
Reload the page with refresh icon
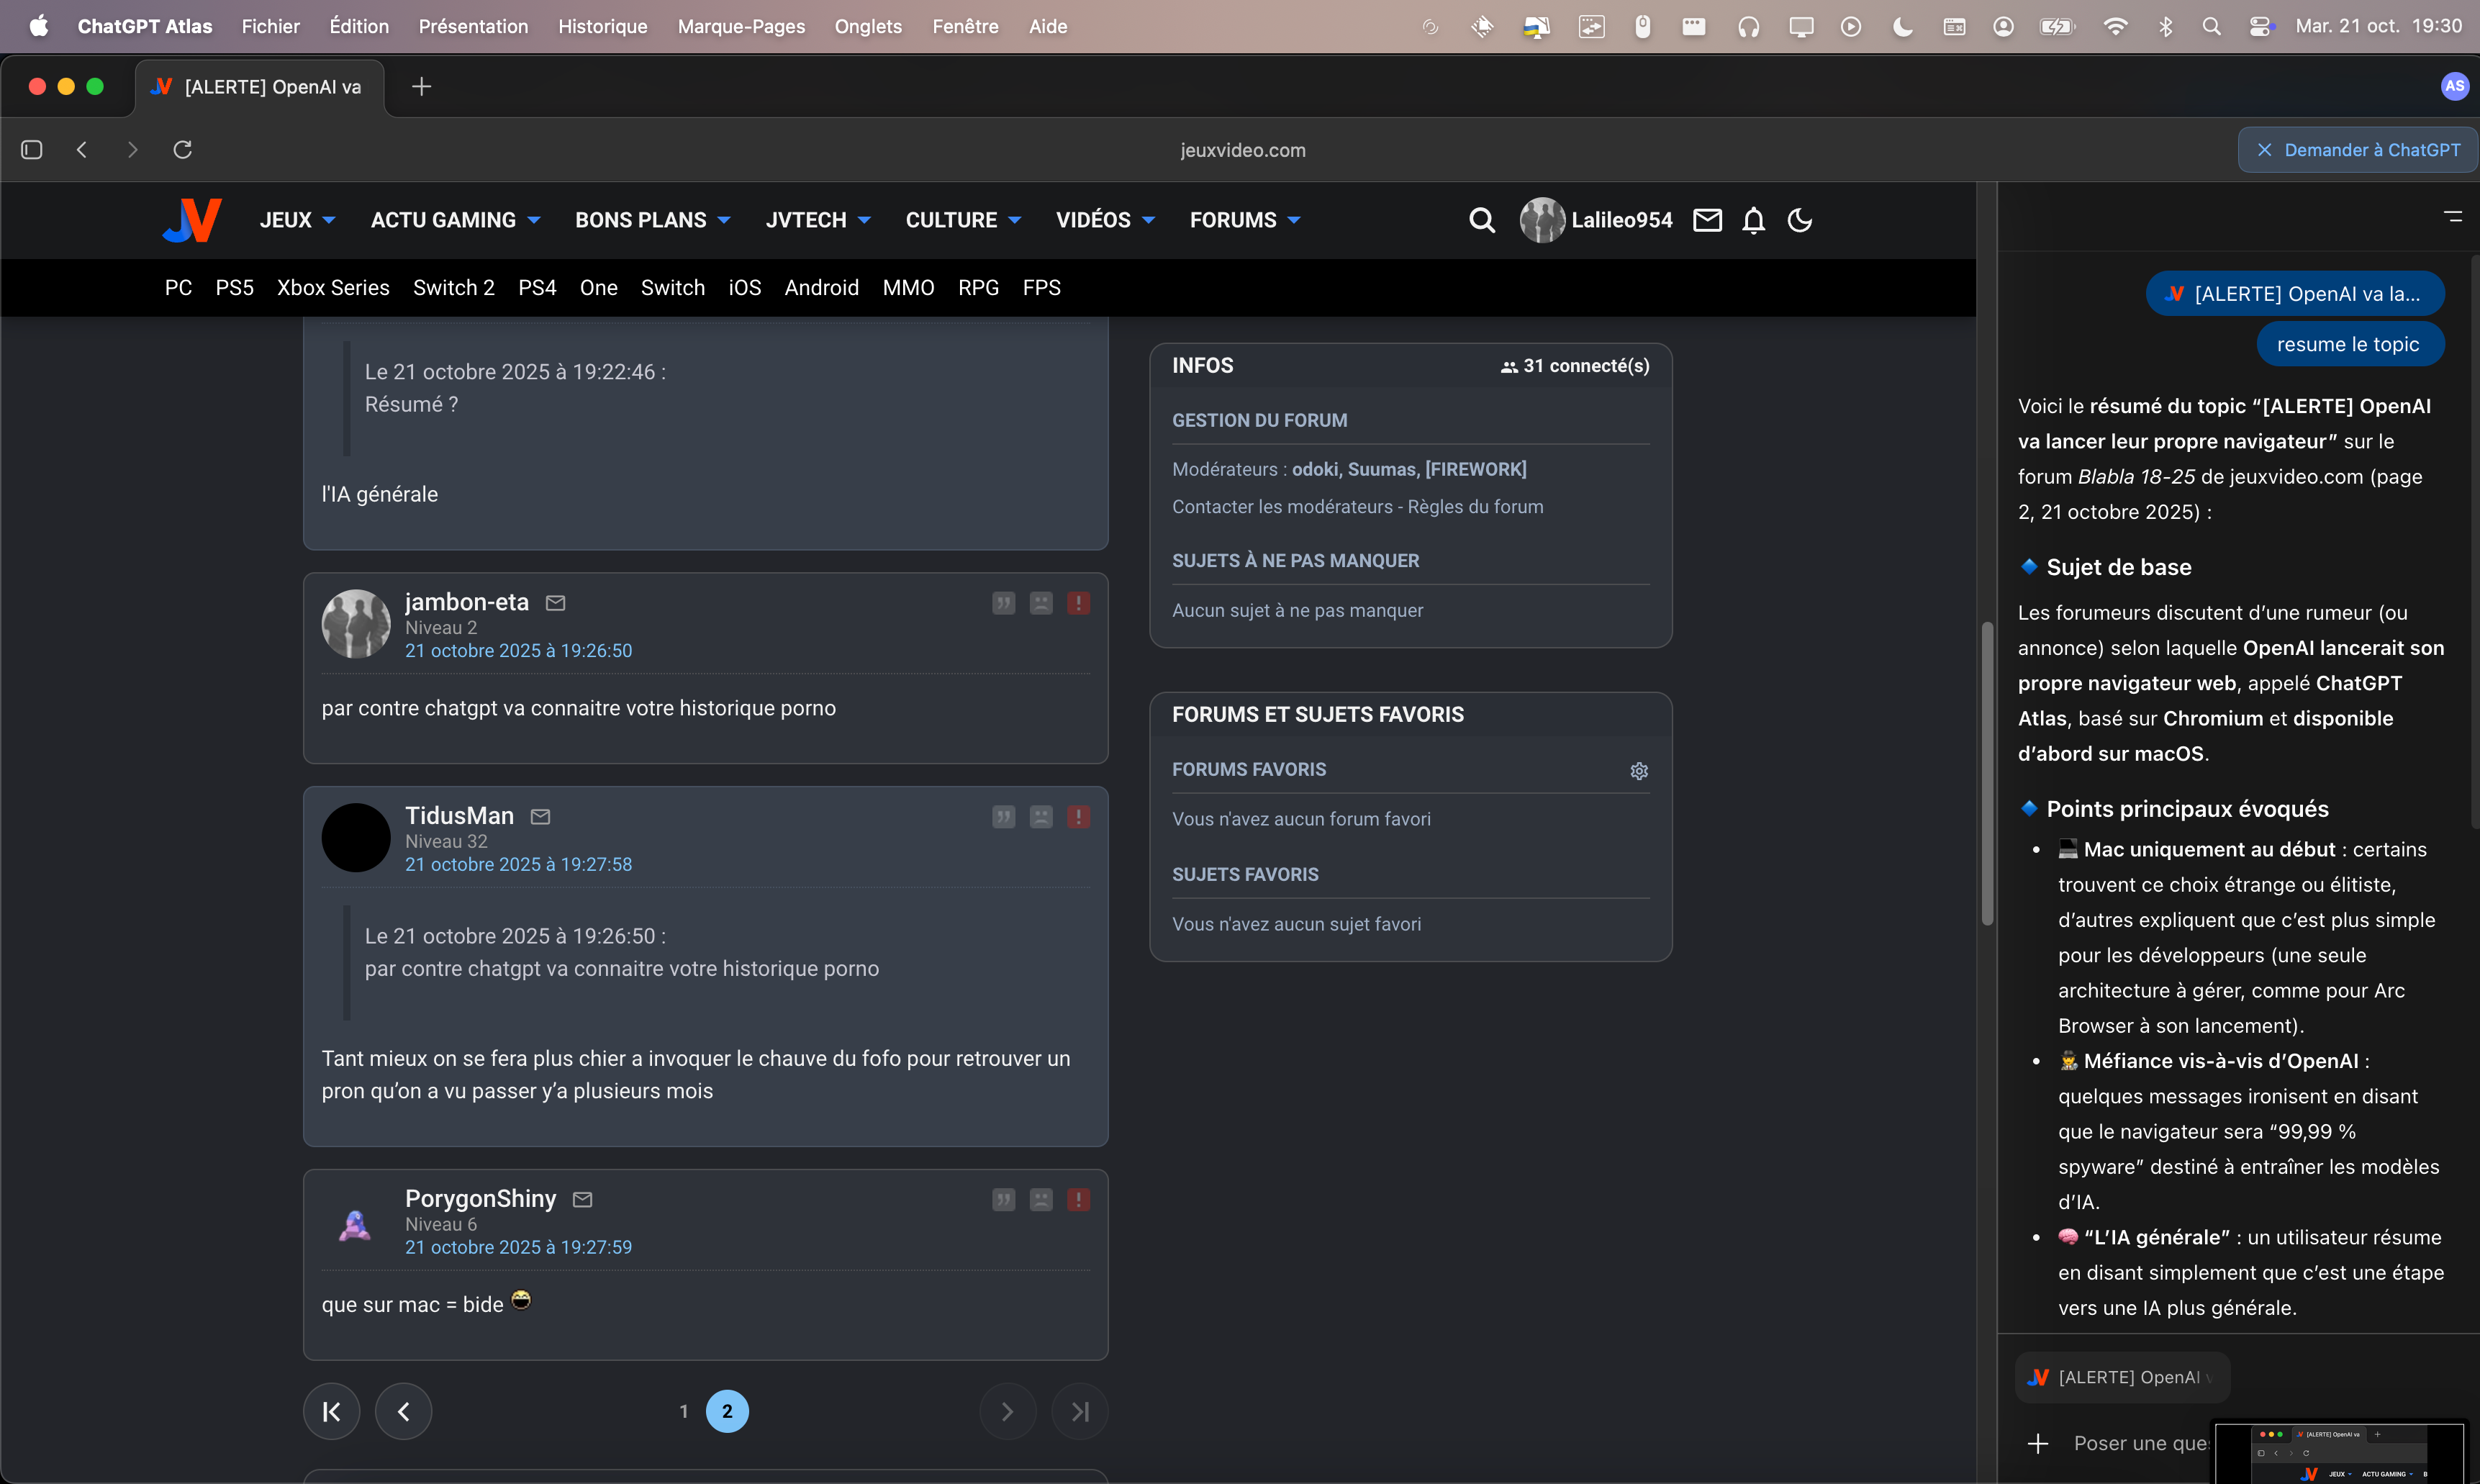coord(182,150)
